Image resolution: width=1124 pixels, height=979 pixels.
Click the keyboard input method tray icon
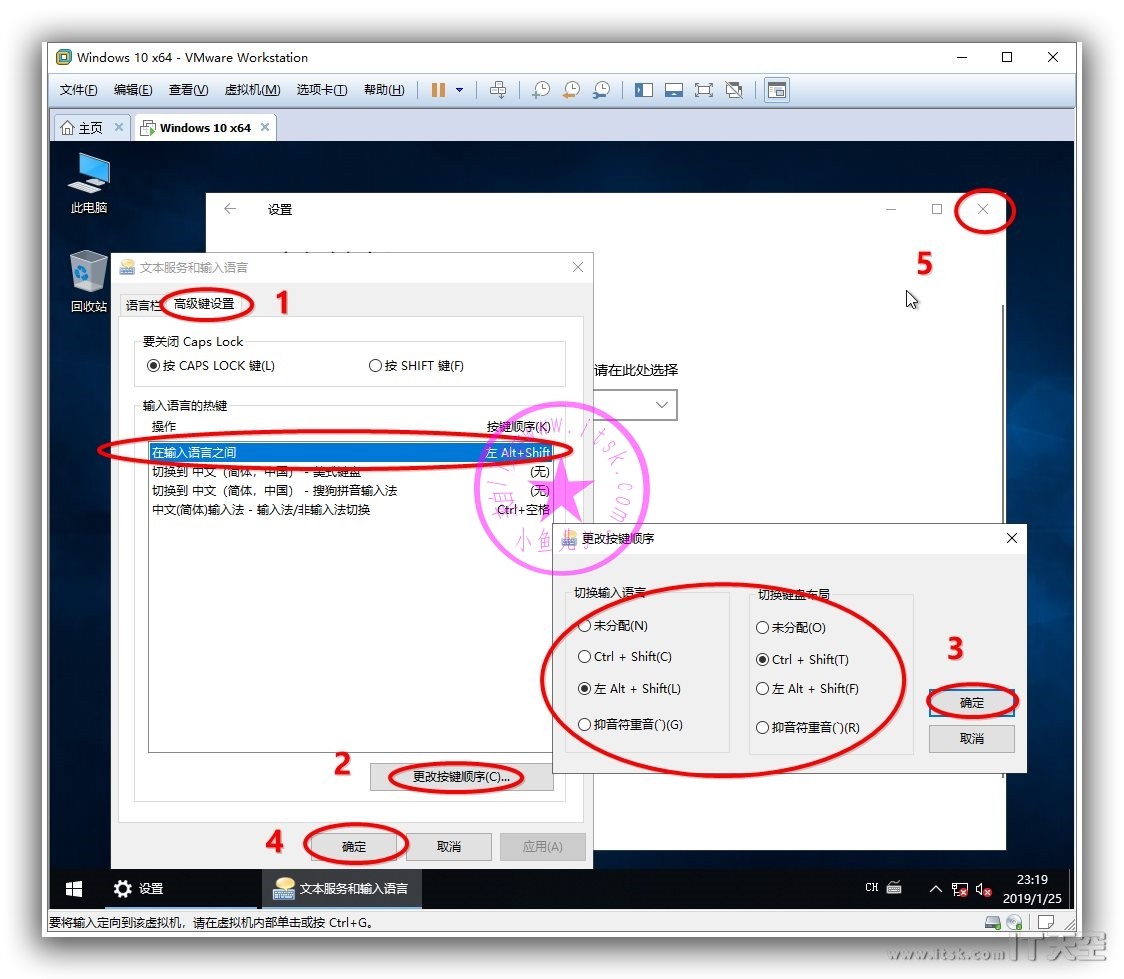point(894,888)
